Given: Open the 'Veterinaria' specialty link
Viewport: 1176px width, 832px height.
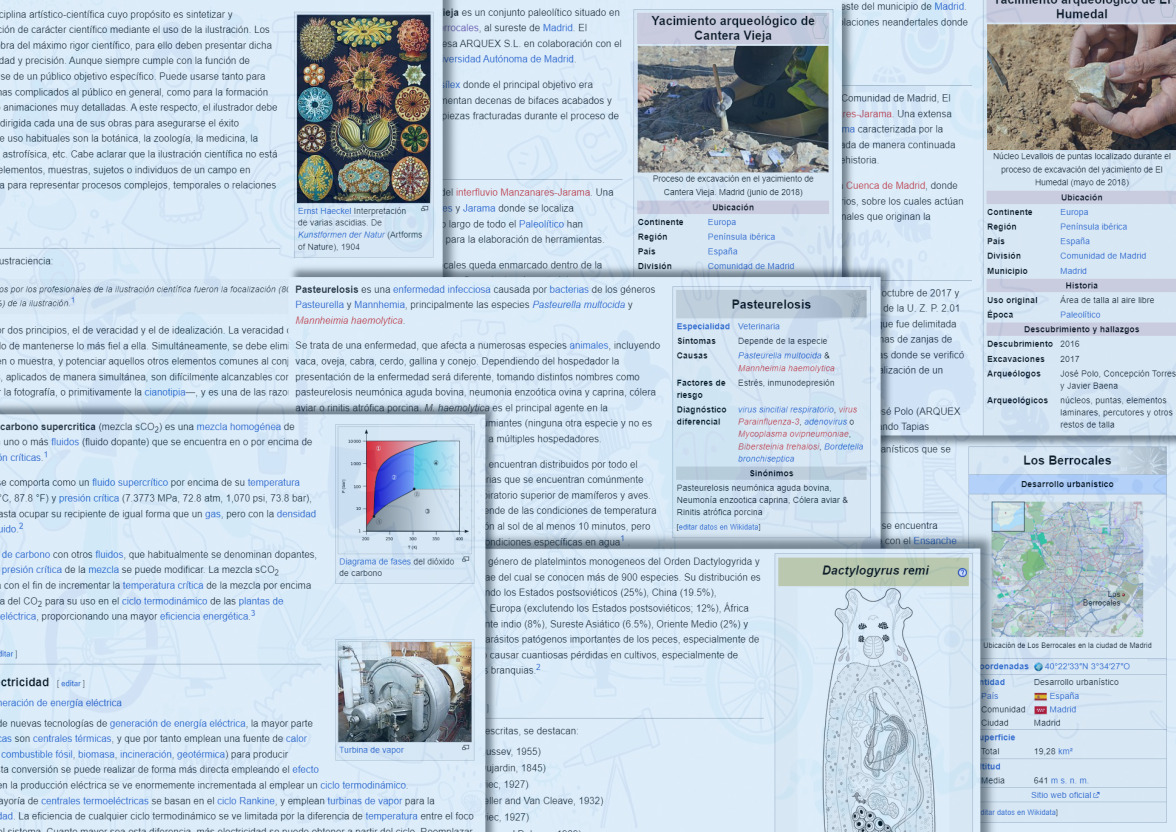Looking at the screenshot, I should (x=759, y=326).
